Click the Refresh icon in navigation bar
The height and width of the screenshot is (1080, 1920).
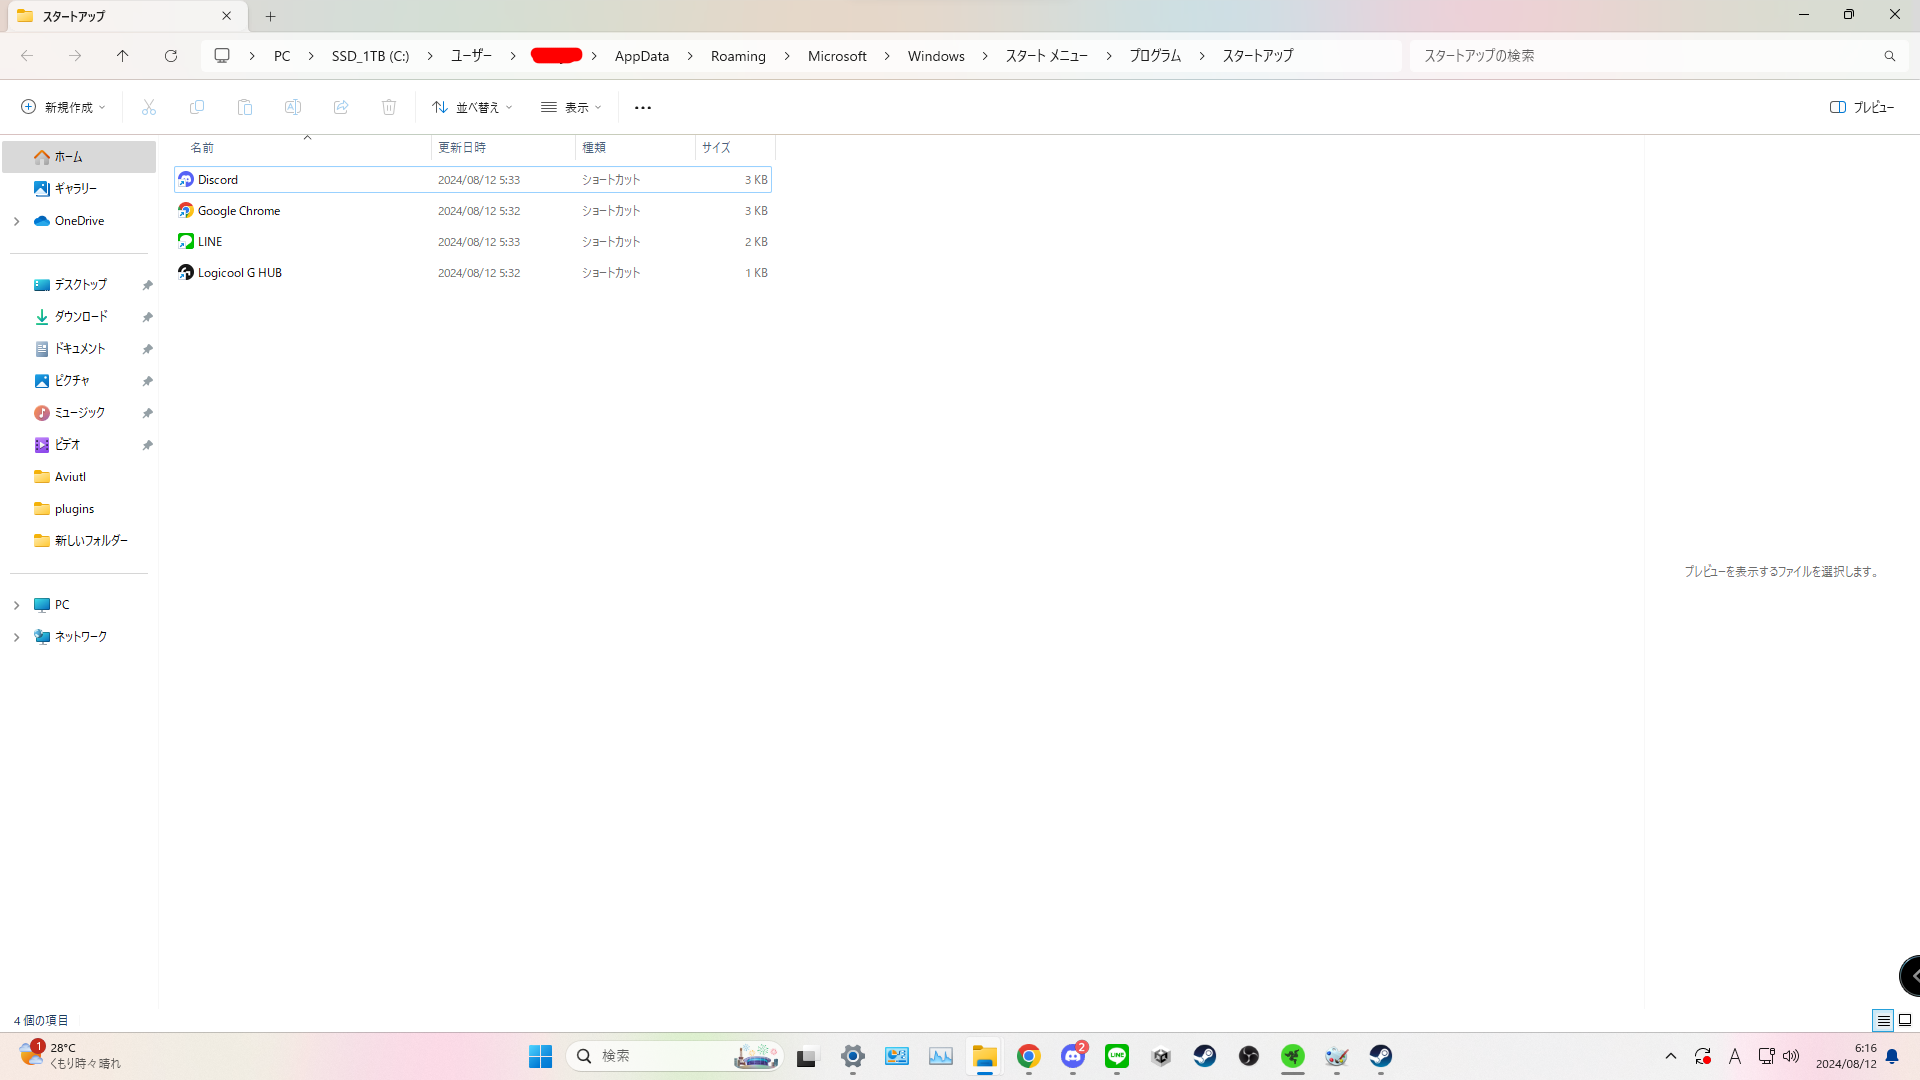click(x=171, y=56)
